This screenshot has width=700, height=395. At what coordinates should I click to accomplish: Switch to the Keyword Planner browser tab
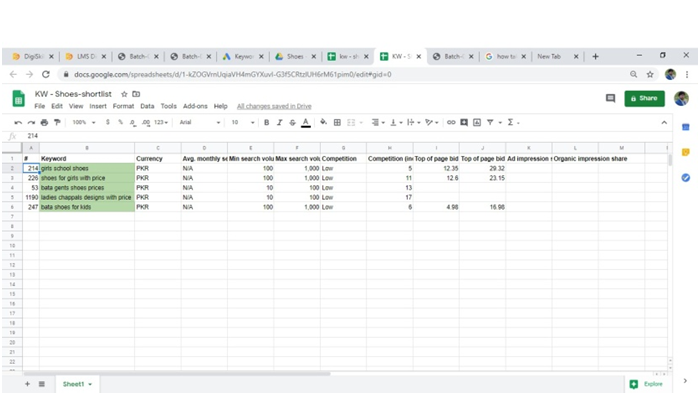(243, 56)
